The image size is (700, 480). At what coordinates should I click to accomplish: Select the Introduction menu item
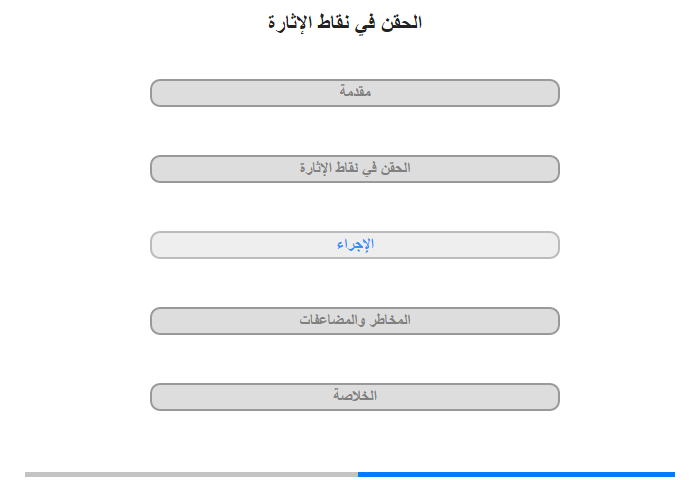tap(355, 93)
